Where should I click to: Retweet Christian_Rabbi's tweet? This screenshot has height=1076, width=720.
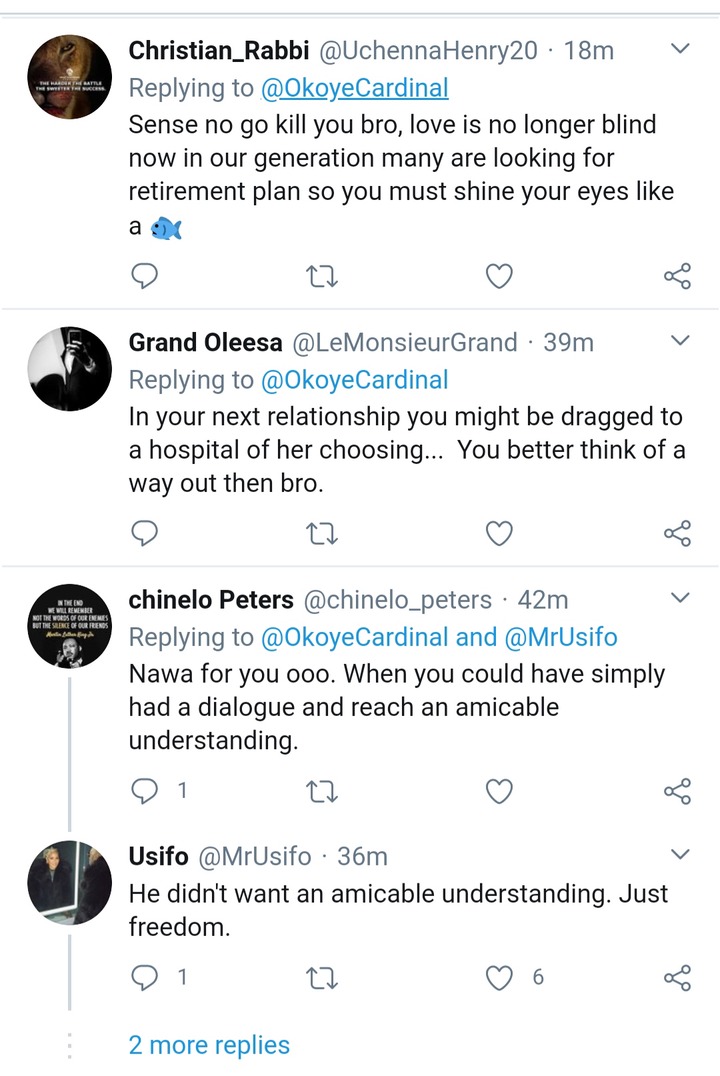[x=321, y=276]
